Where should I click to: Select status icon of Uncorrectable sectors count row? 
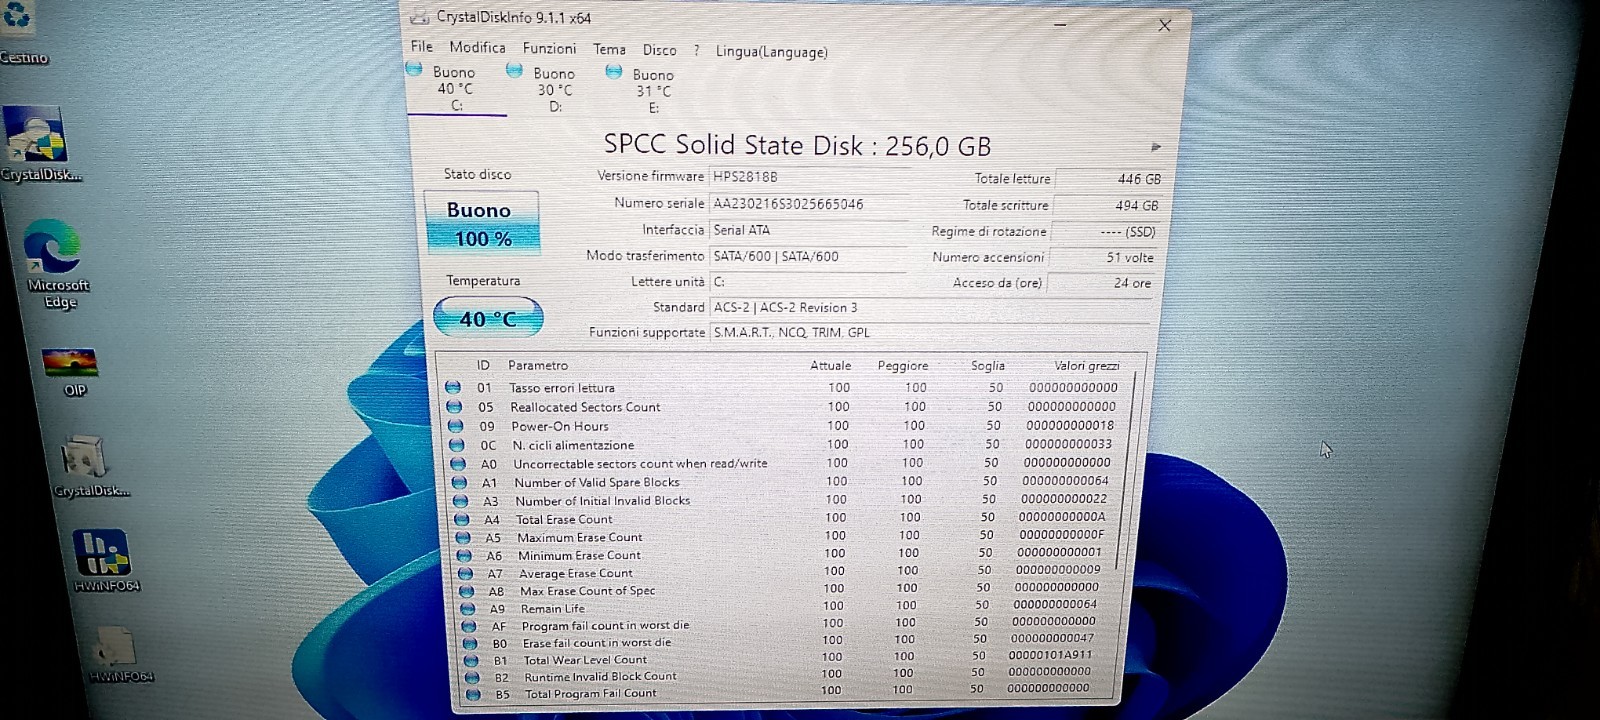pos(457,463)
